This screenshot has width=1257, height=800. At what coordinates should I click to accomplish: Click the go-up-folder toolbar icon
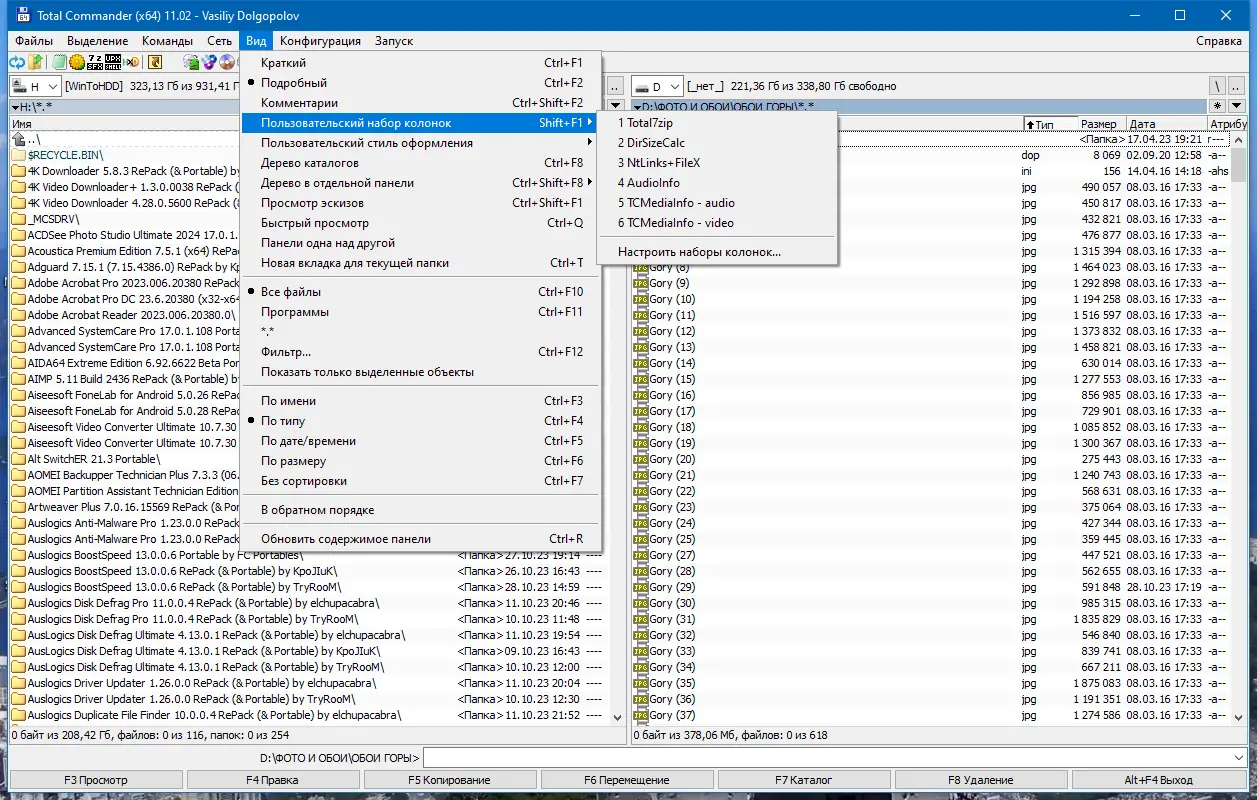click(x=36, y=62)
